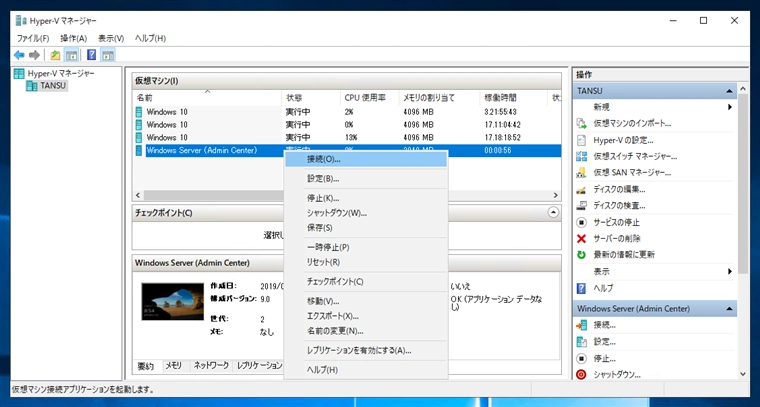760x407 pixels.
Task: Choose 設定(B)... in the context menu
Action: coord(366,179)
